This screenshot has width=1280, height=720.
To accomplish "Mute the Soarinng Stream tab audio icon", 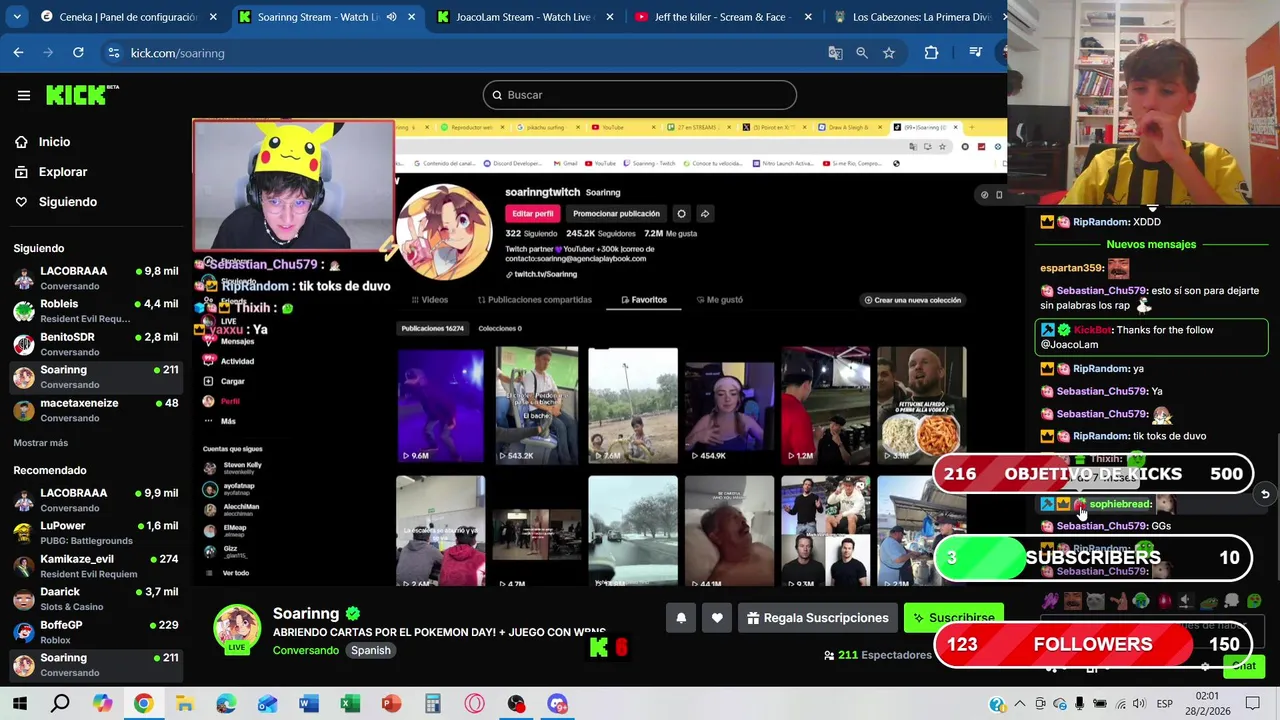I will (391, 17).
